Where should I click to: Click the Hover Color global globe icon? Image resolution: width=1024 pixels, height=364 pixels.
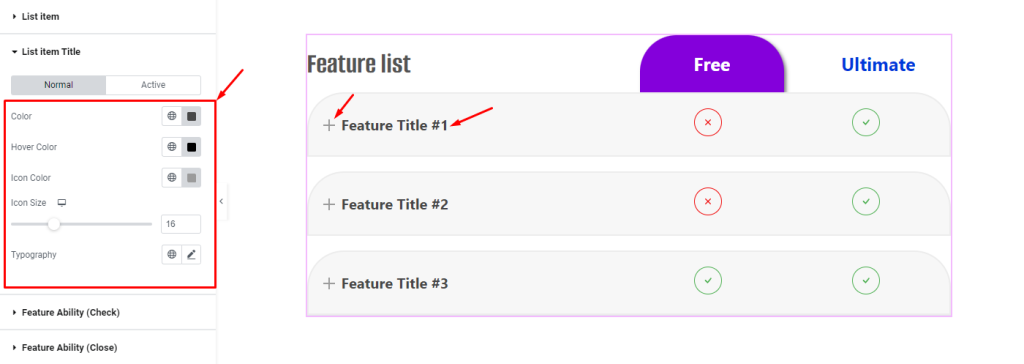(x=172, y=147)
